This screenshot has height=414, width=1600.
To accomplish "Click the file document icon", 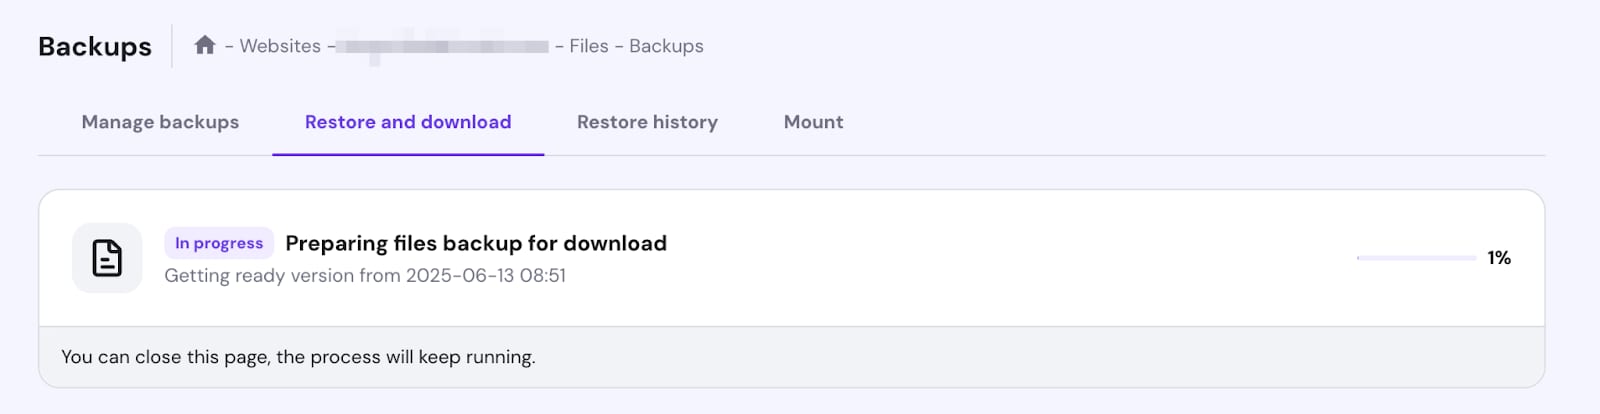I will 107,258.
